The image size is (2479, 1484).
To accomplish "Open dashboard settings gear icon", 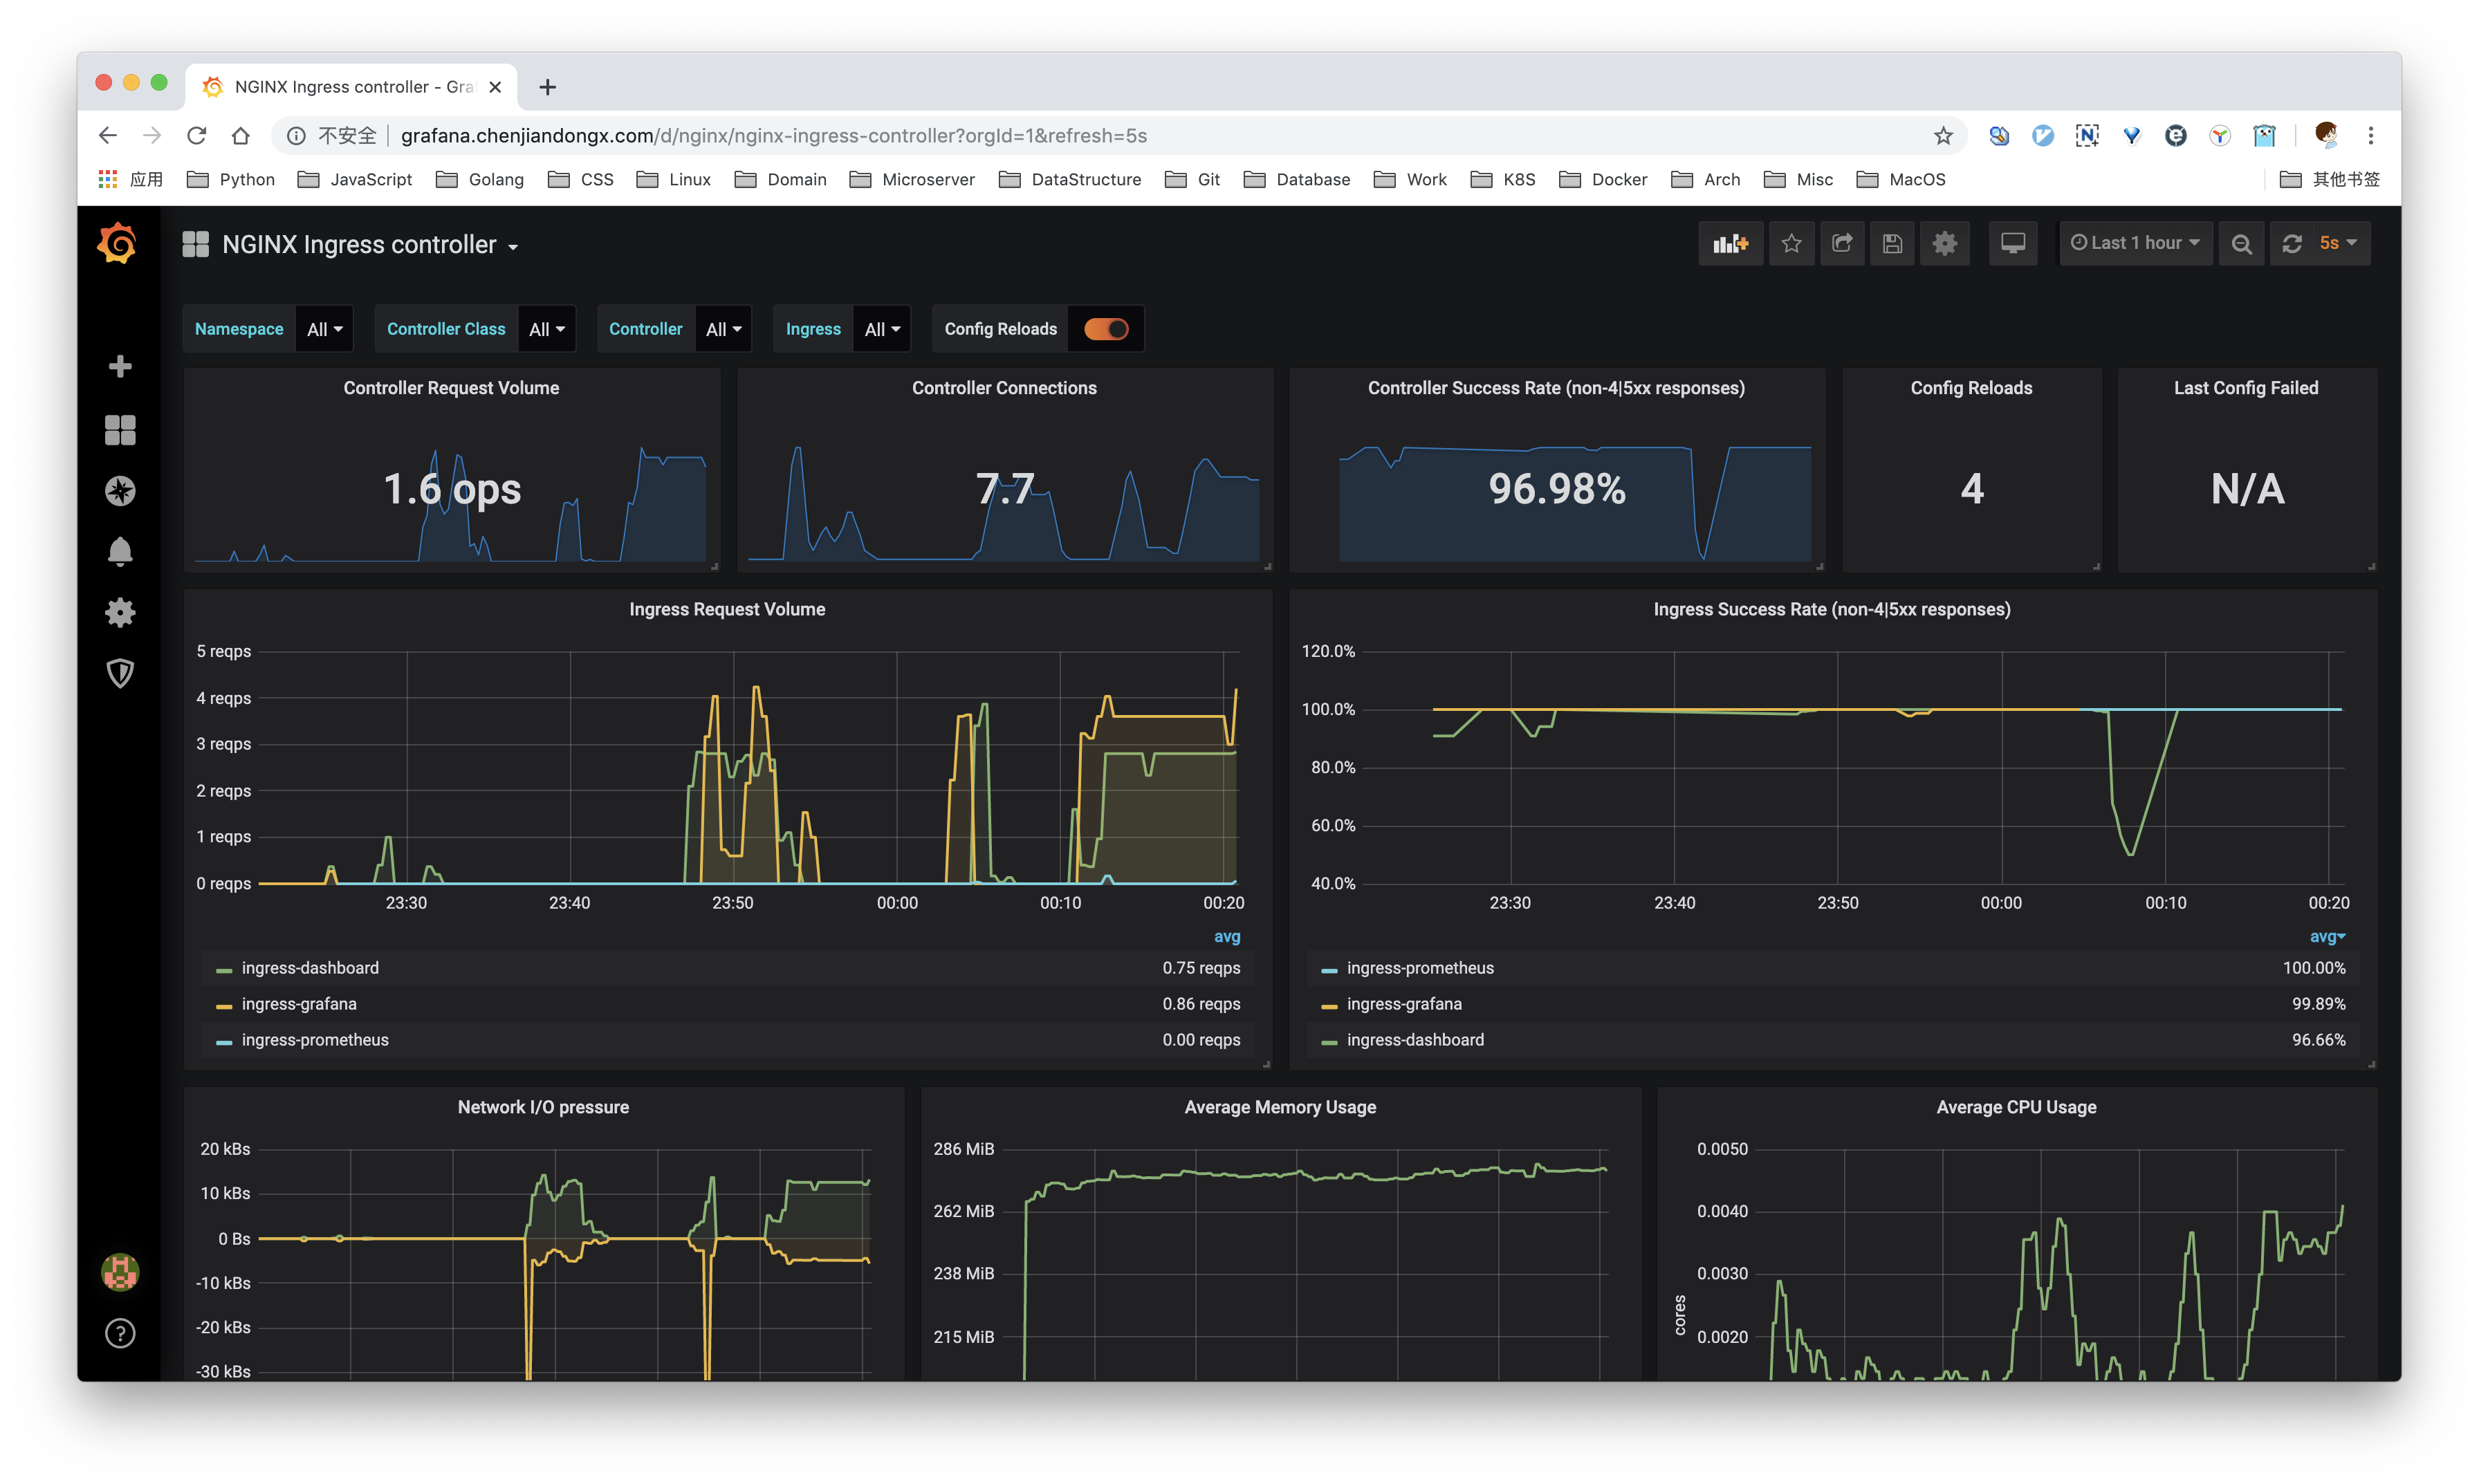I will pyautogui.click(x=1944, y=243).
